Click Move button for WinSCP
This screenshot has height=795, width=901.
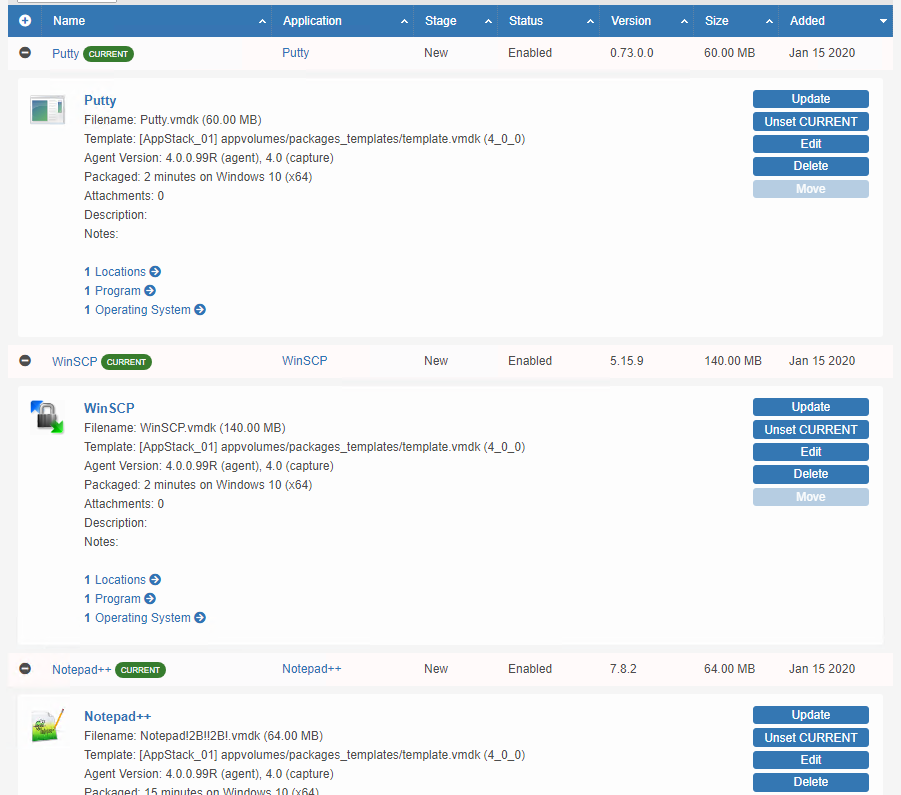811,497
